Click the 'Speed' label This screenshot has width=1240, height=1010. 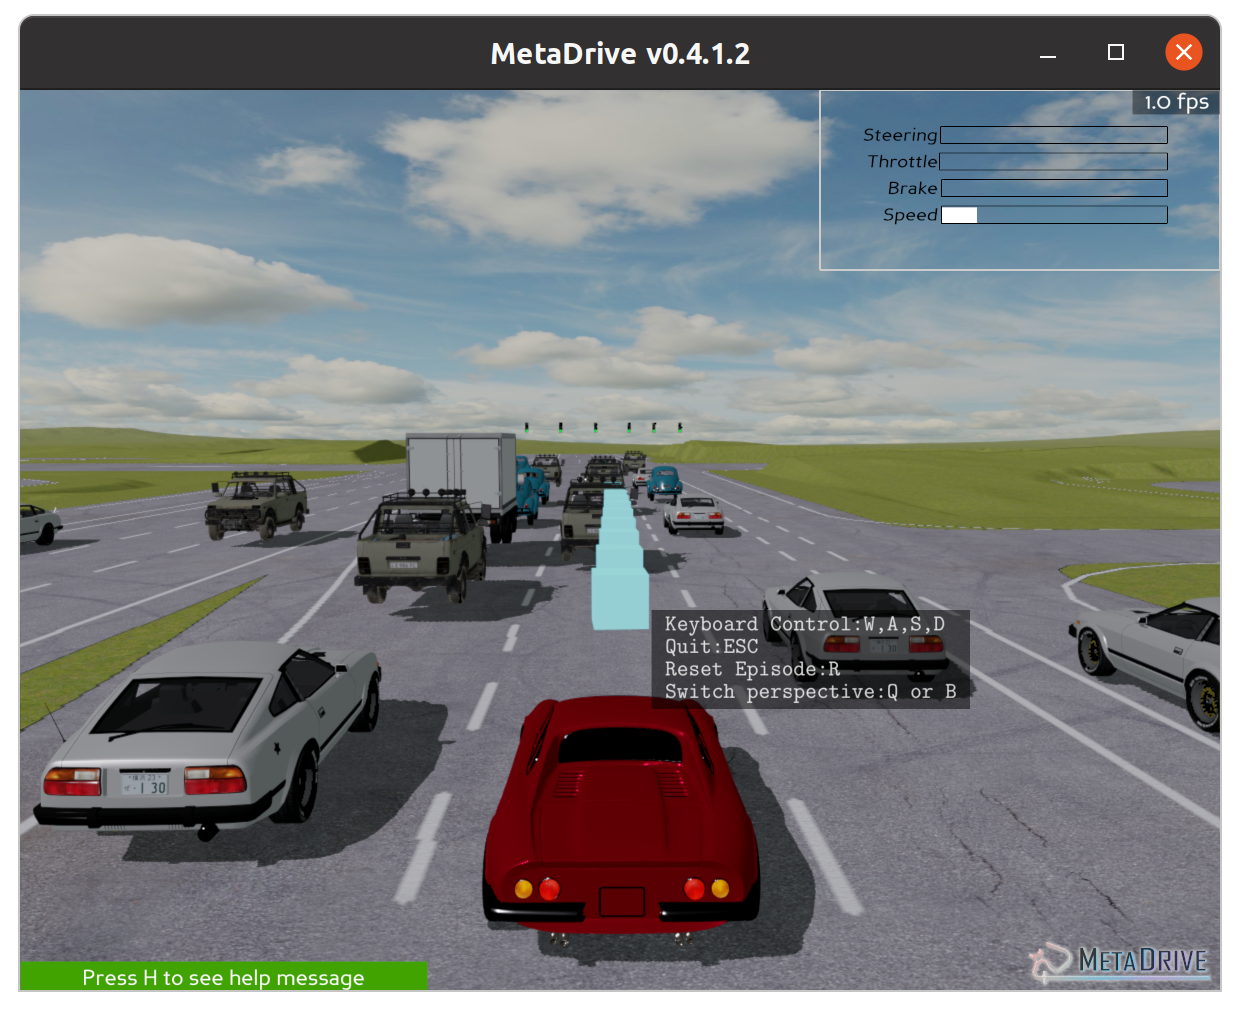pos(910,215)
